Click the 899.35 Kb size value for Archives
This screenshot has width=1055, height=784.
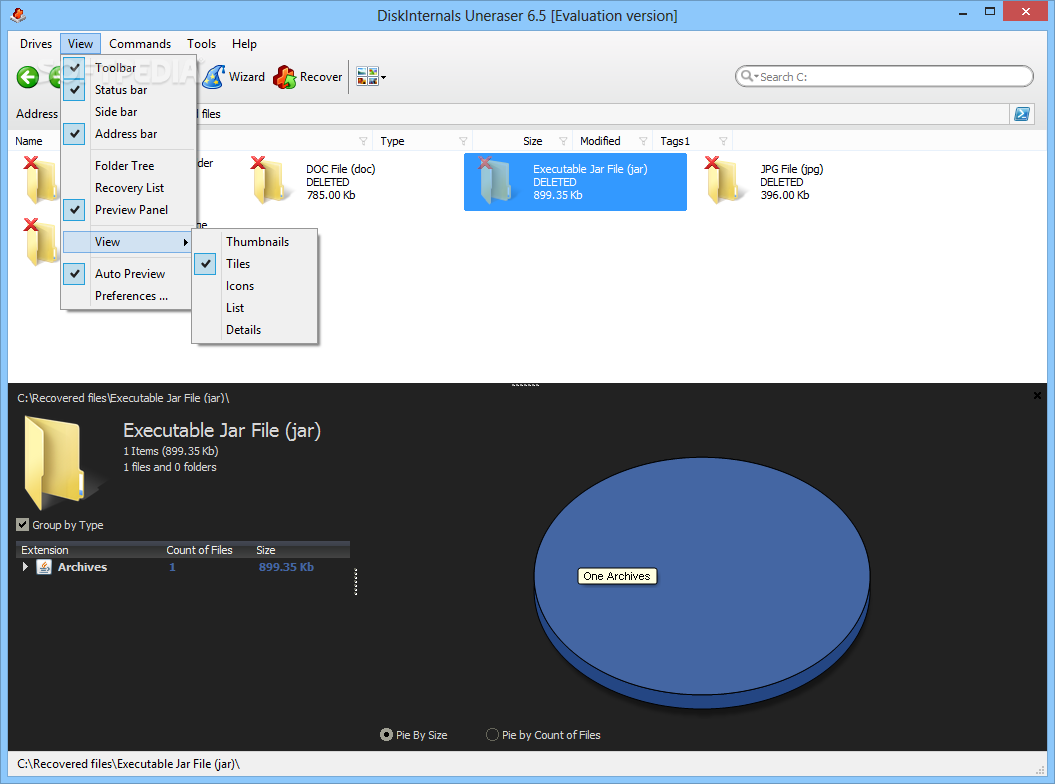286,567
